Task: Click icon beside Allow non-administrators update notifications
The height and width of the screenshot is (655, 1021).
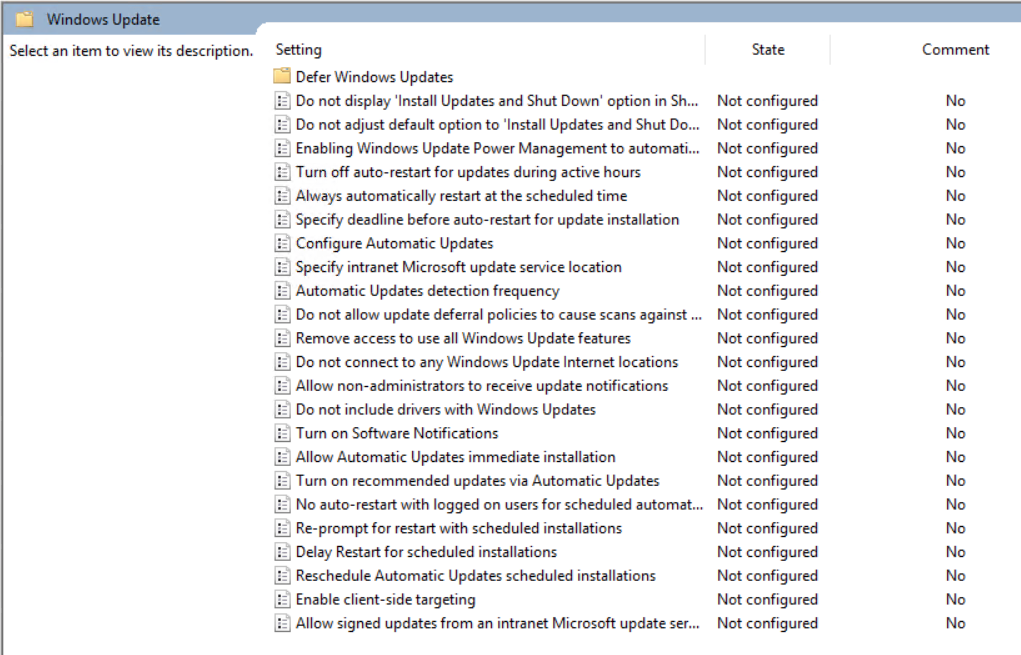Action: pos(282,386)
